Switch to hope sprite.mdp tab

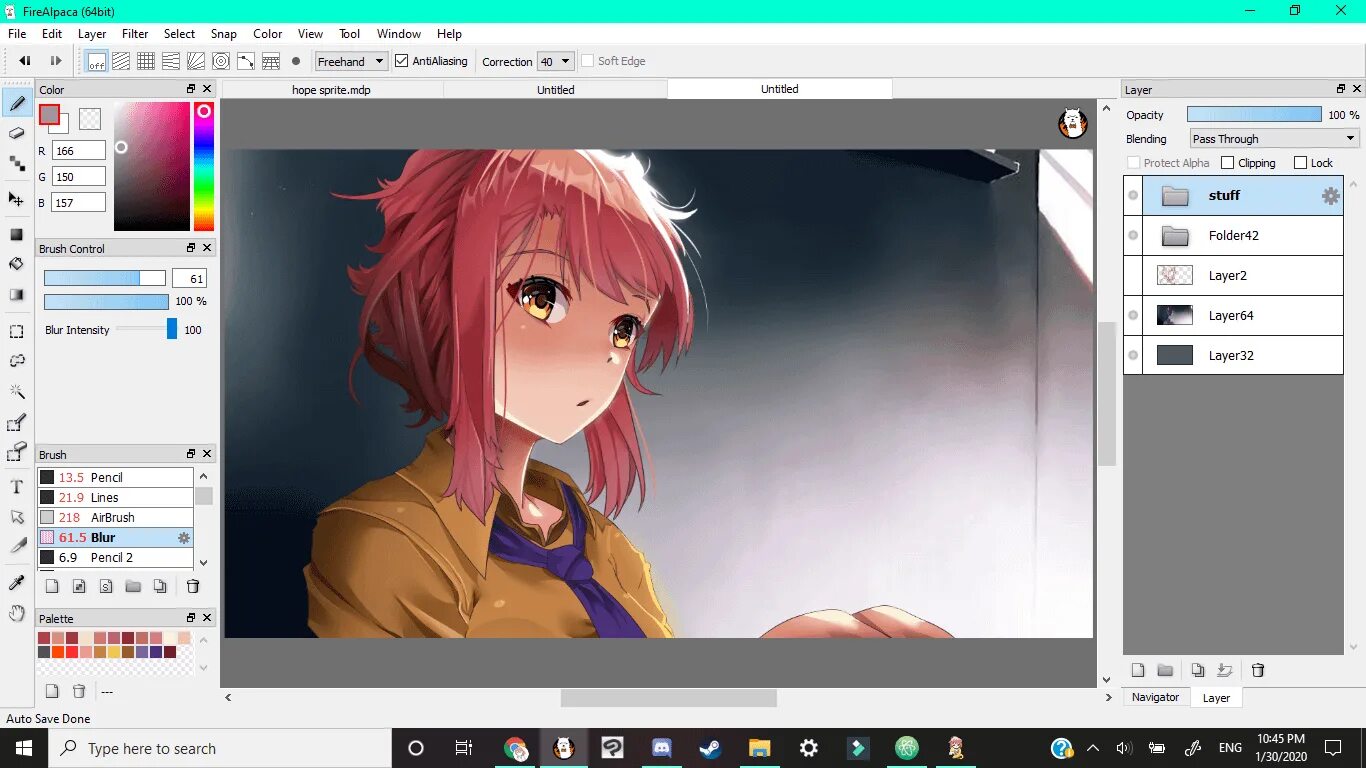(331, 89)
